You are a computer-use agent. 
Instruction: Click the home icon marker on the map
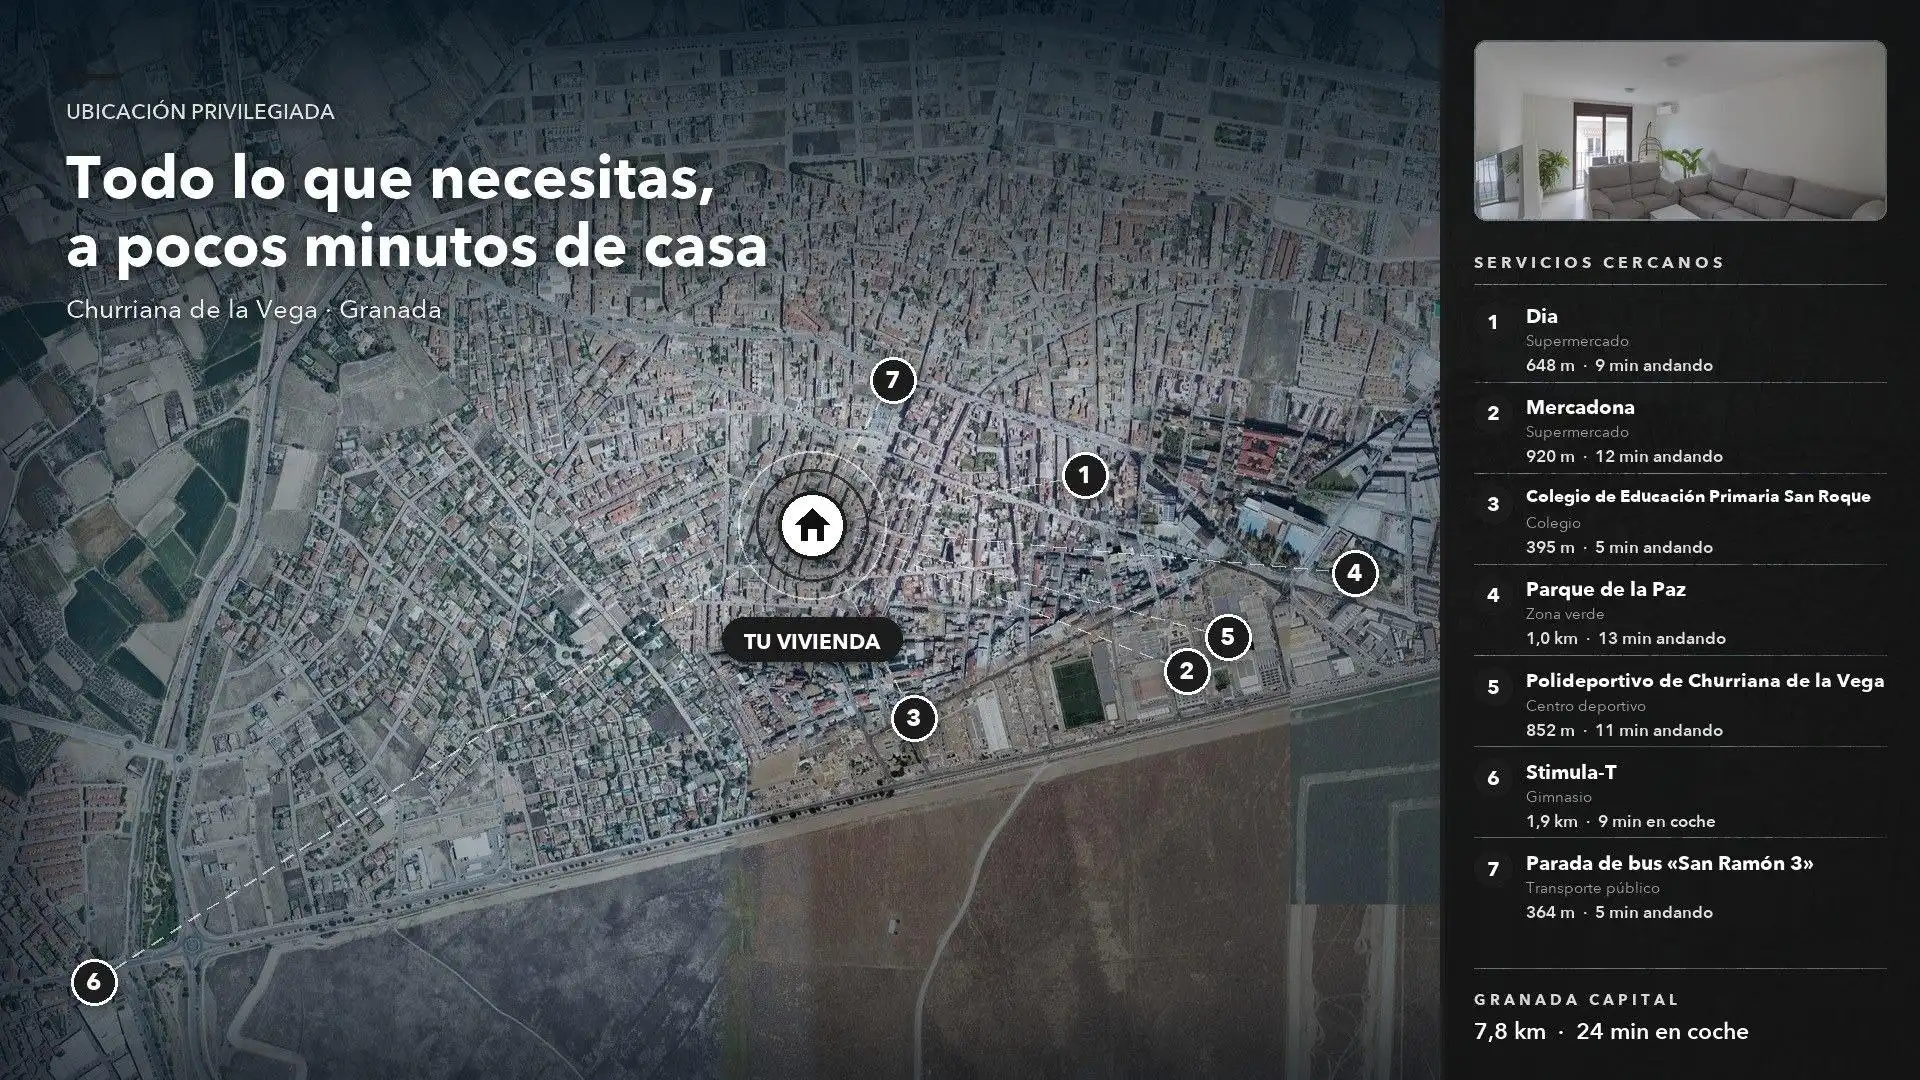coord(812,525)
